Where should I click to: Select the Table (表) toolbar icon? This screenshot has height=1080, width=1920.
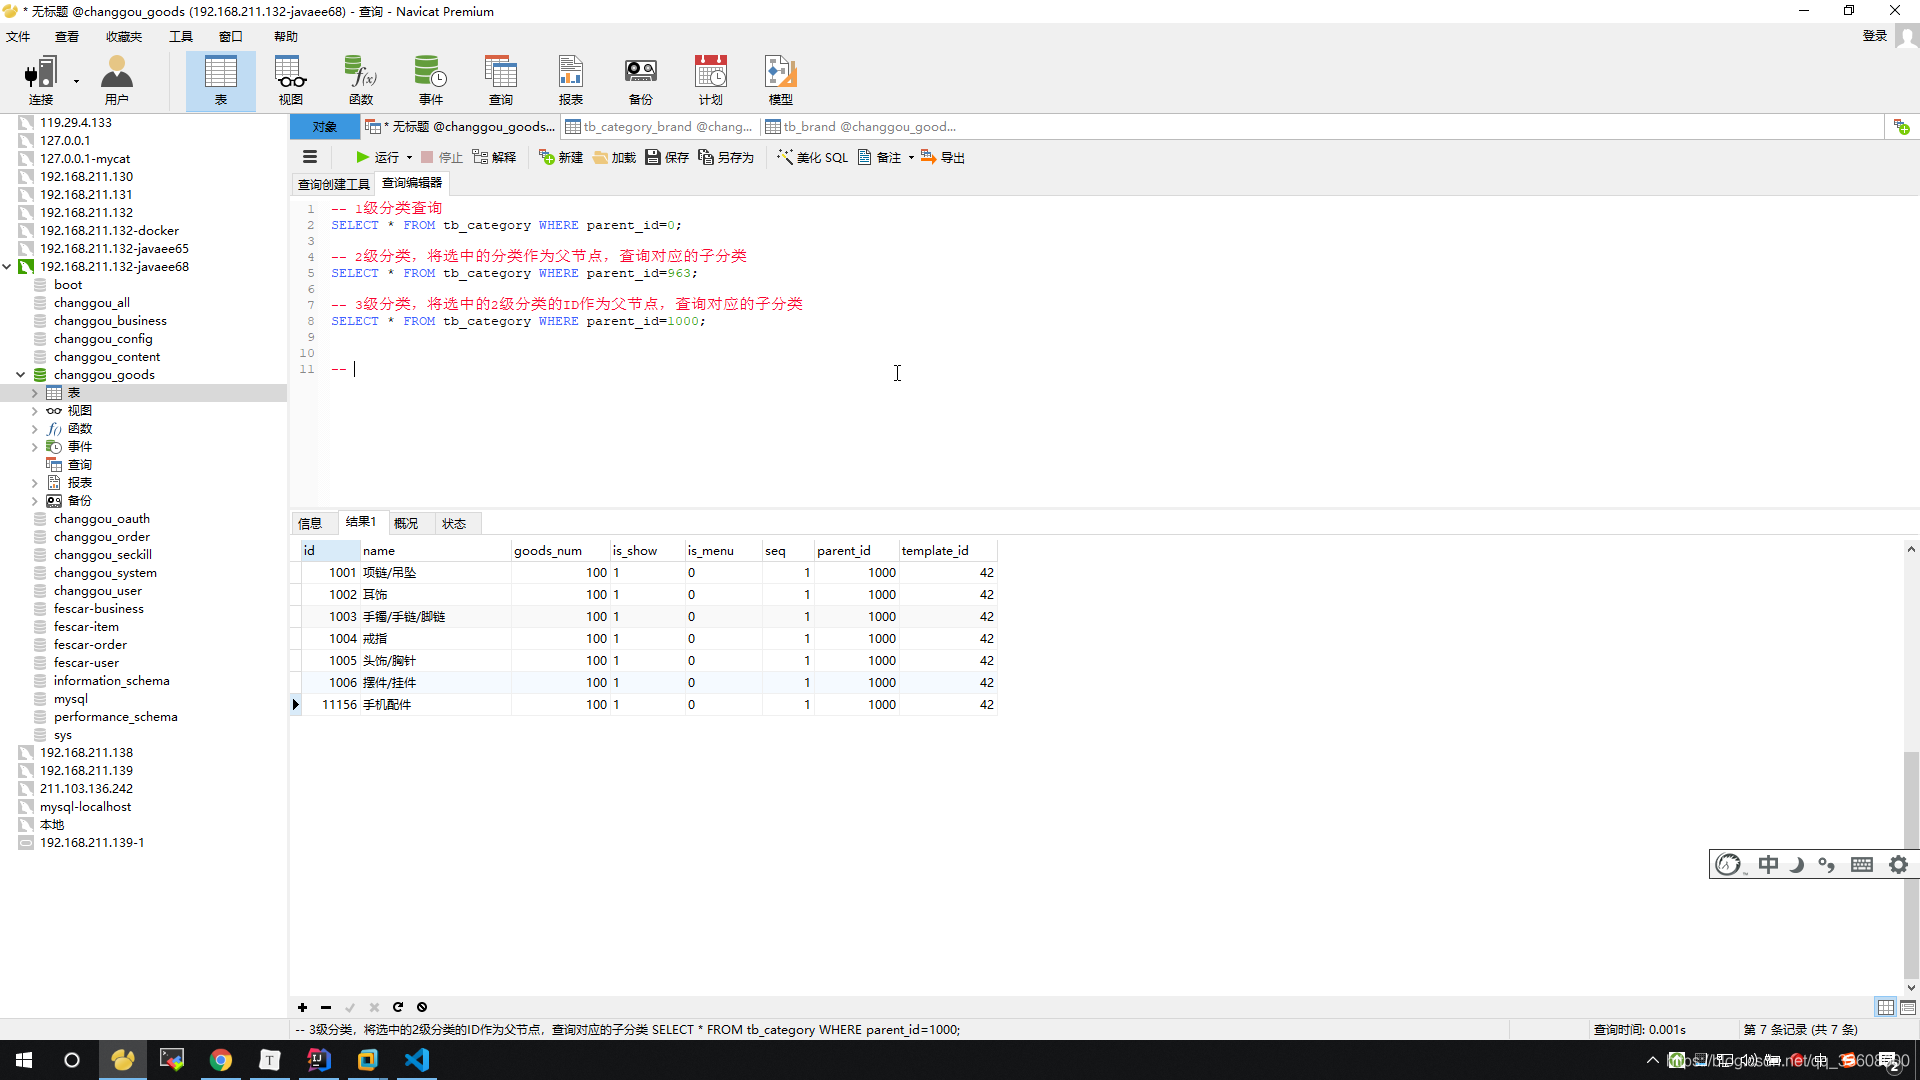click(x=220, y=80)
